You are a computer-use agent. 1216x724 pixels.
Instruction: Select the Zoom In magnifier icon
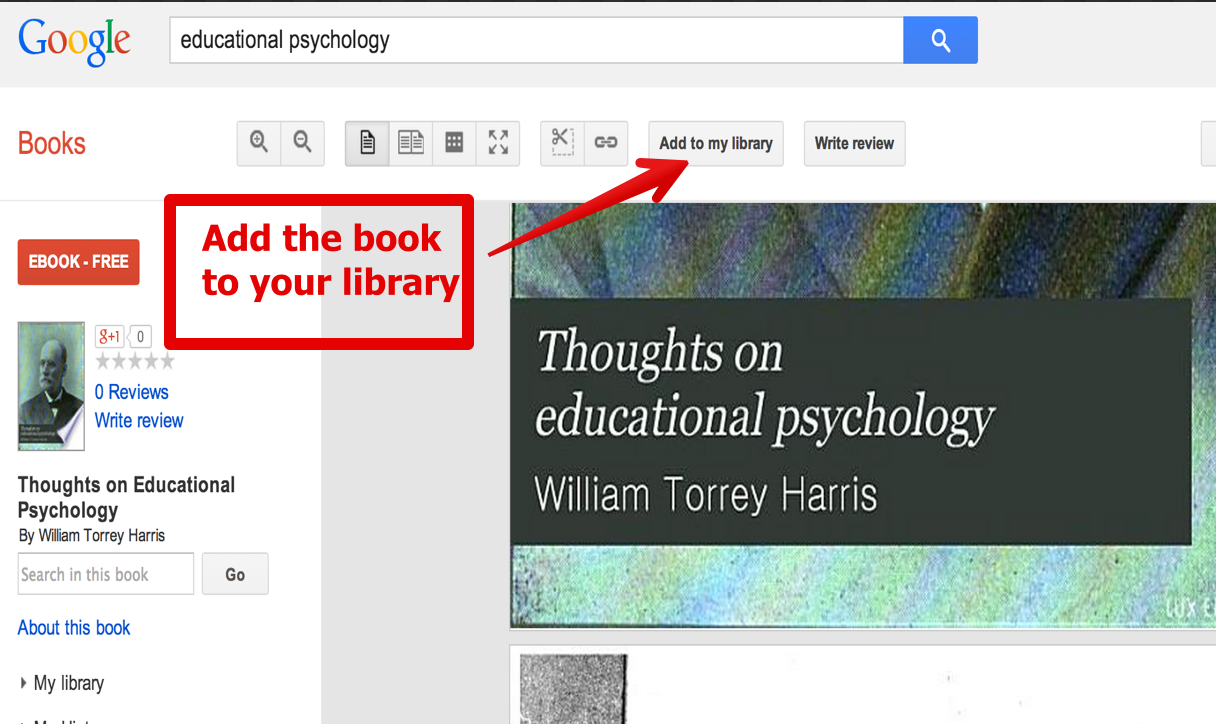[x=258, y=143]
